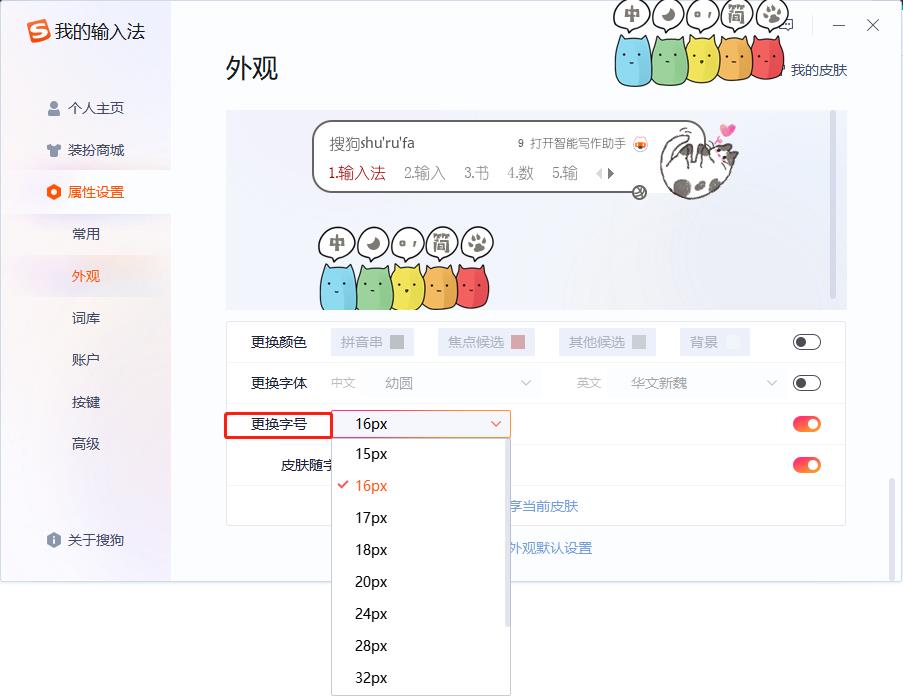The height and width of the screenshot is (696, 903).
Task: Enable the 更换字体 toggle
Action: [x=806, y=383]
